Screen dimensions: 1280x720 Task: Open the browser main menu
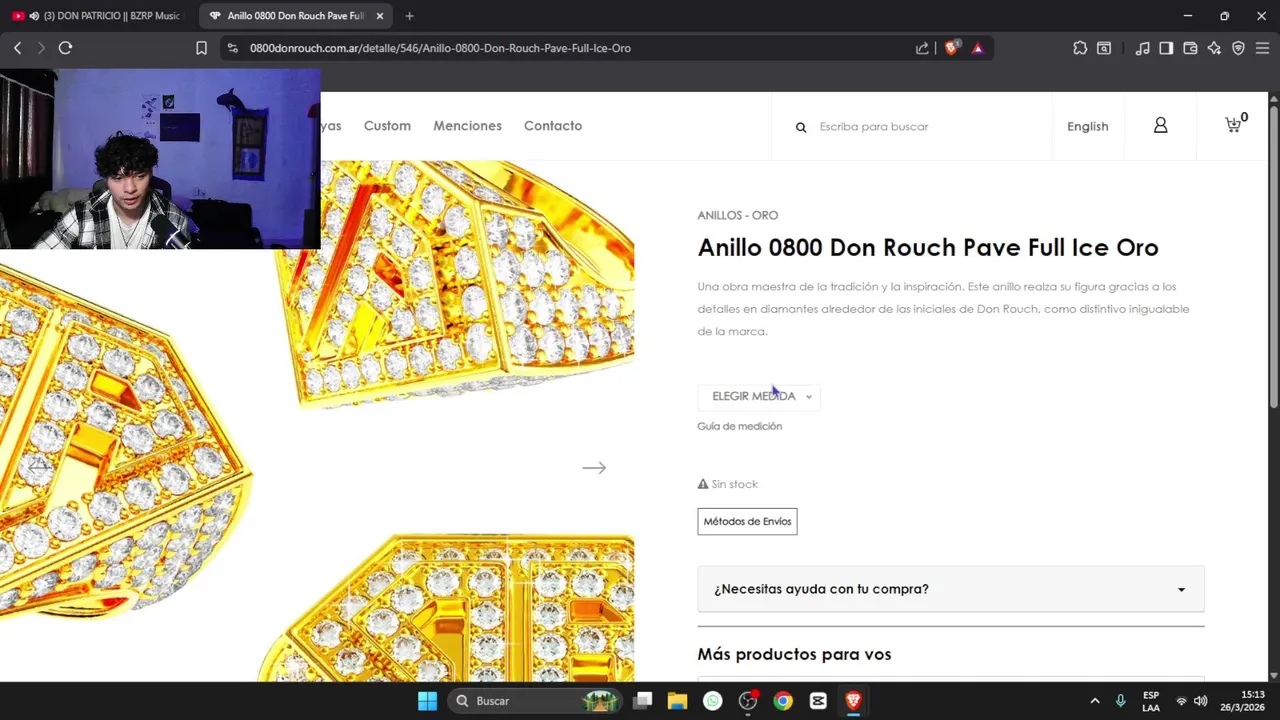tap(1262, 48)
